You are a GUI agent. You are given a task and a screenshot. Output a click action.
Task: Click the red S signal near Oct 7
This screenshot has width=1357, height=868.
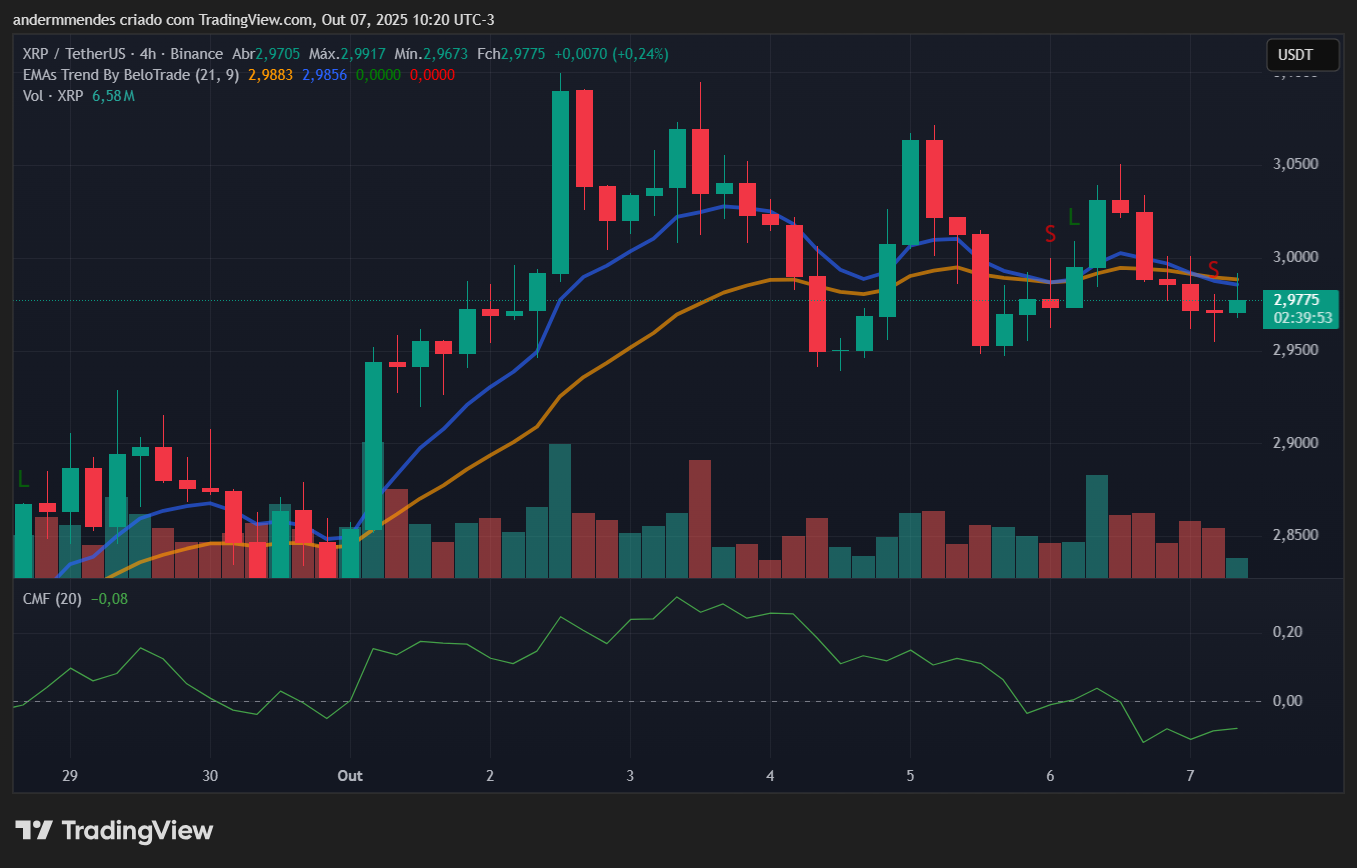[x=1213, y=269]
